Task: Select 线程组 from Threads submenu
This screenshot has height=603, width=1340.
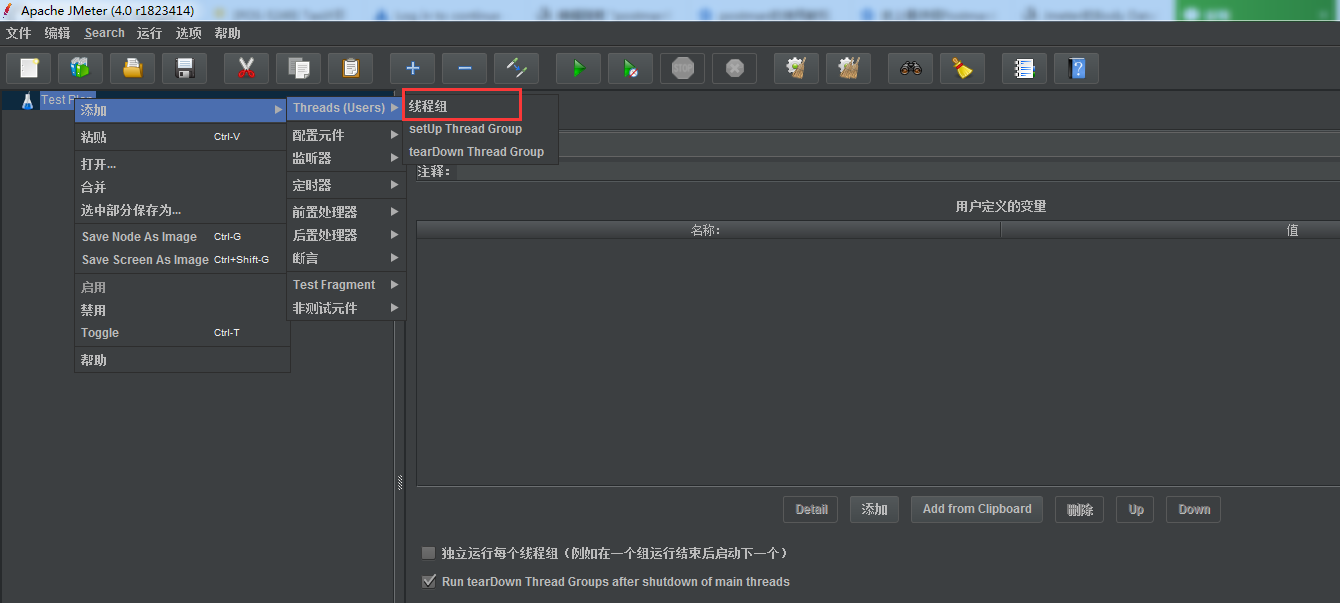Action: click(462, 105)
